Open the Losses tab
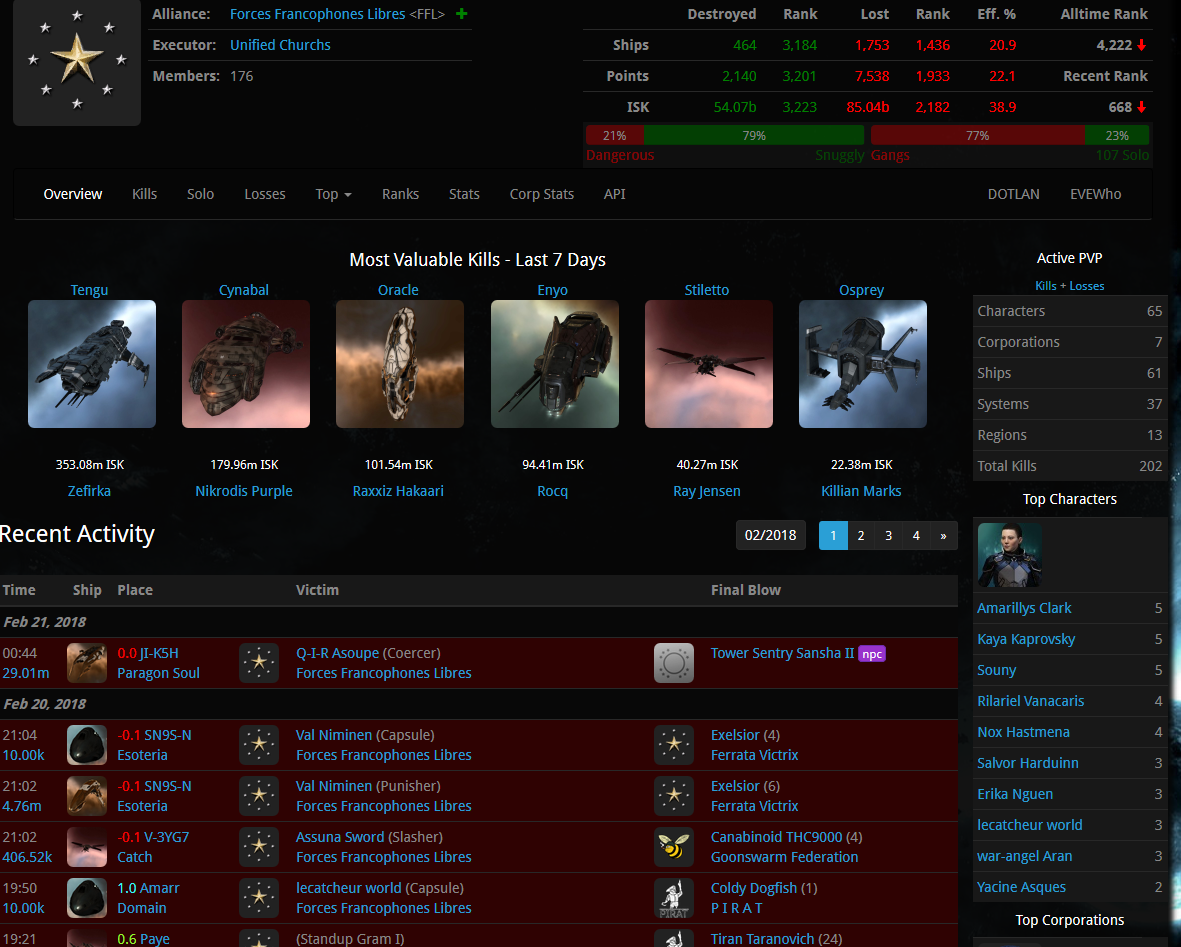The image size is (1181, 947). 265,194
